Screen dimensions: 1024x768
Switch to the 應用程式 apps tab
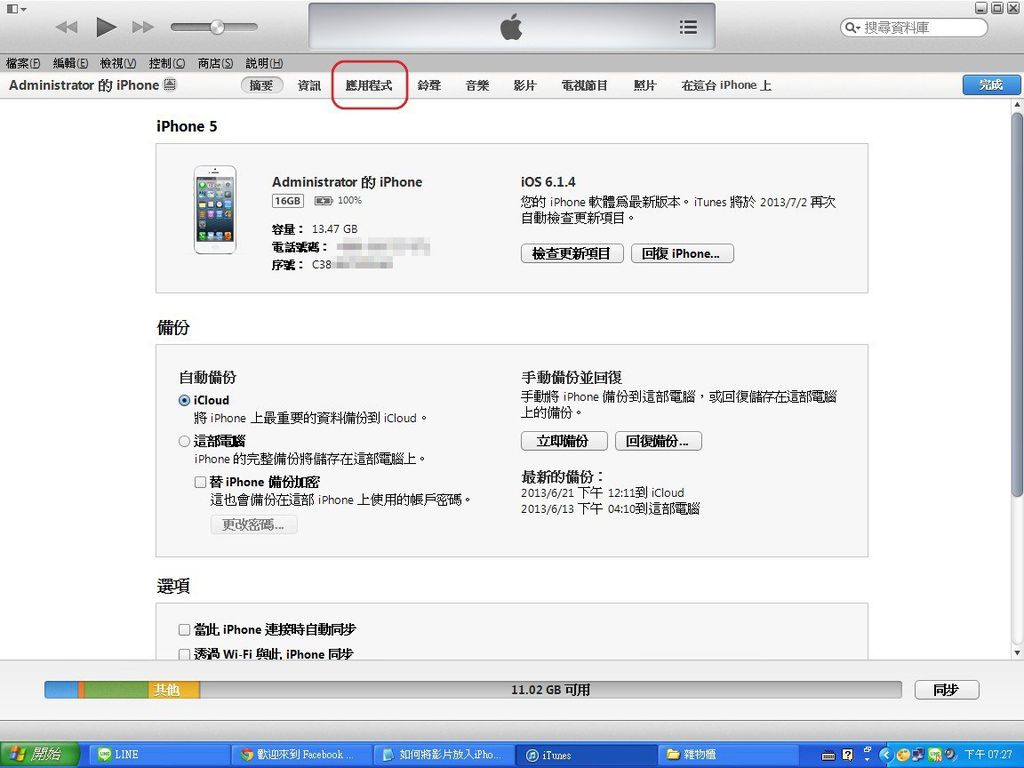coord(369,86)
